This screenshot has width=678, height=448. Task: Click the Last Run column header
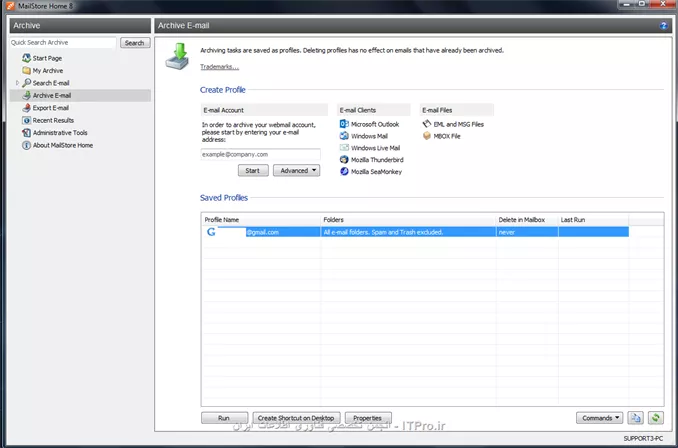coord(593,220)
